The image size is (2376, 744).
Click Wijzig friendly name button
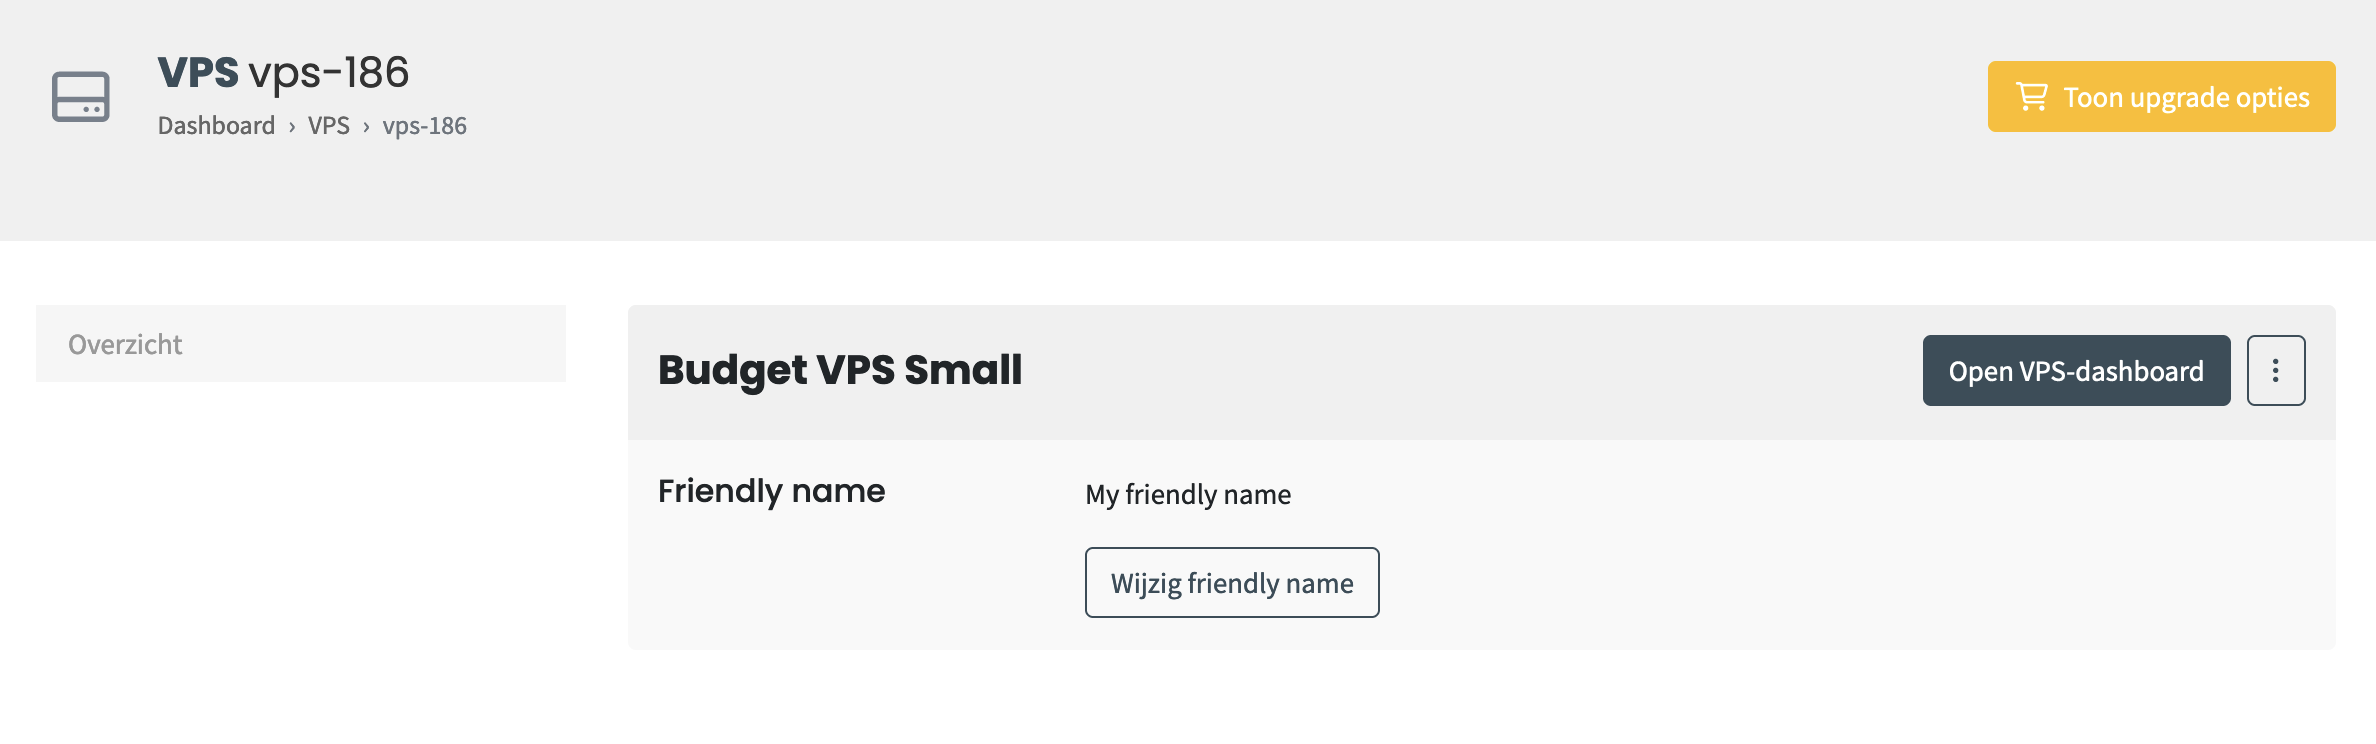(1231, 583)
